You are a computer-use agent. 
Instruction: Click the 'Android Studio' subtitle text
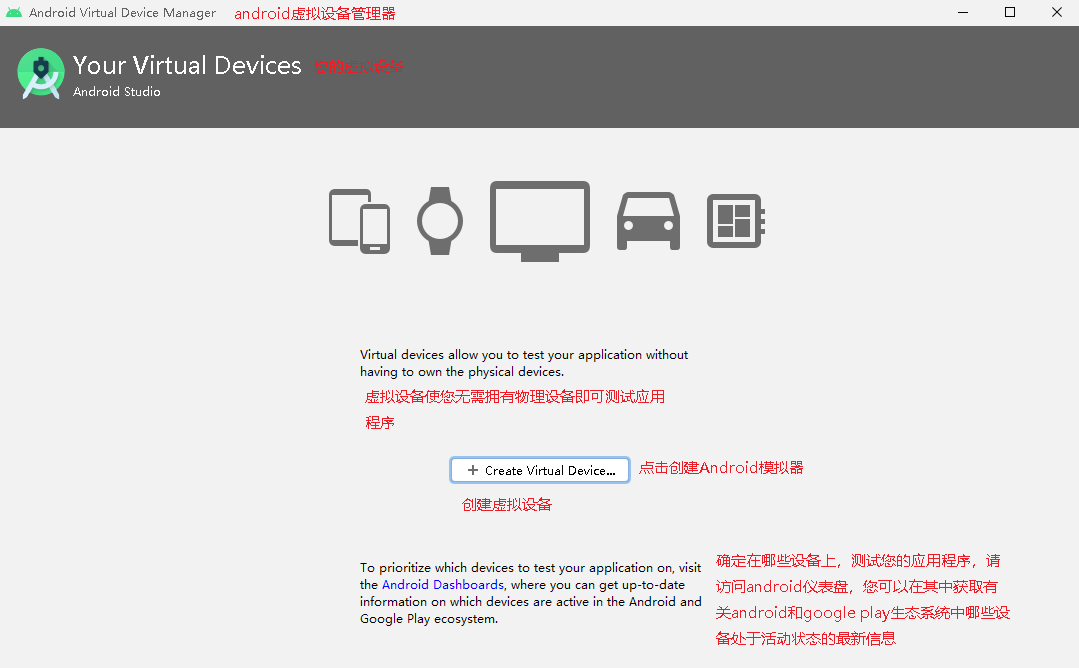pos(116,91)
